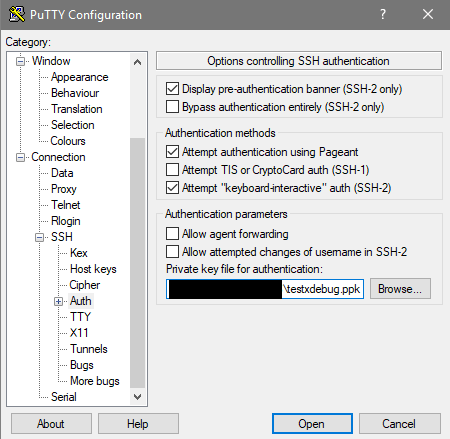The height and width of the screenshot is (439, 450).
Task: Select Bugs in category tree
Action: click(82, 365)
